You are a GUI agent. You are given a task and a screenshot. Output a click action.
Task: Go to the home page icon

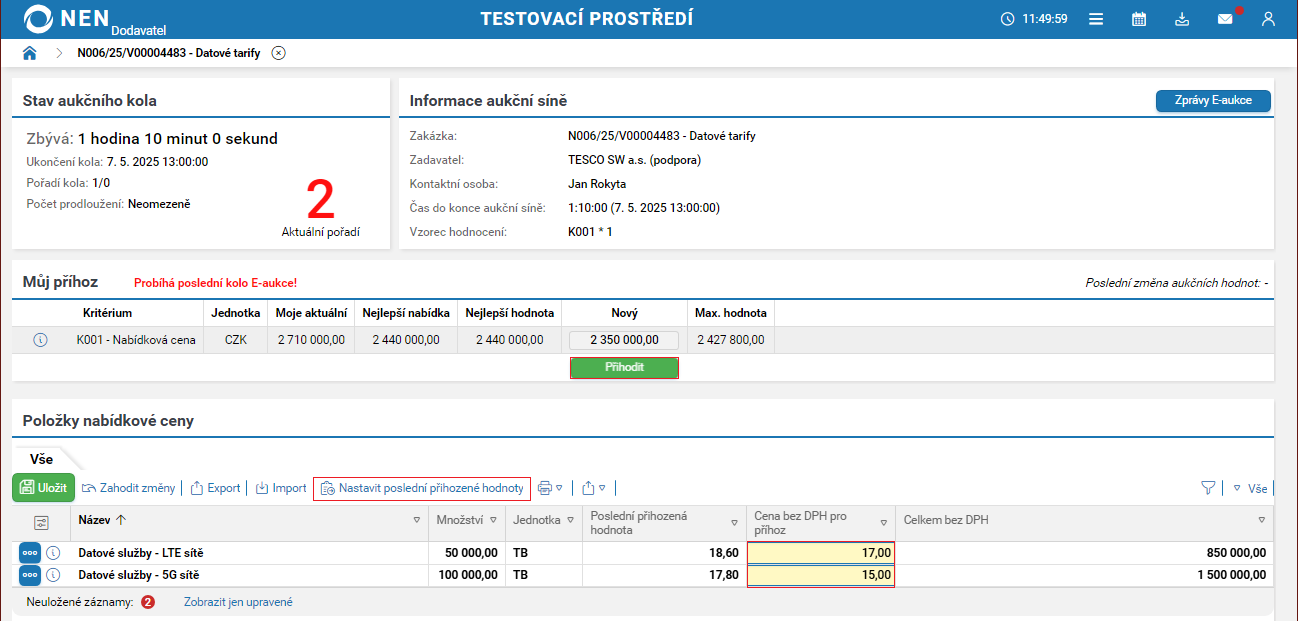[29, 53]
